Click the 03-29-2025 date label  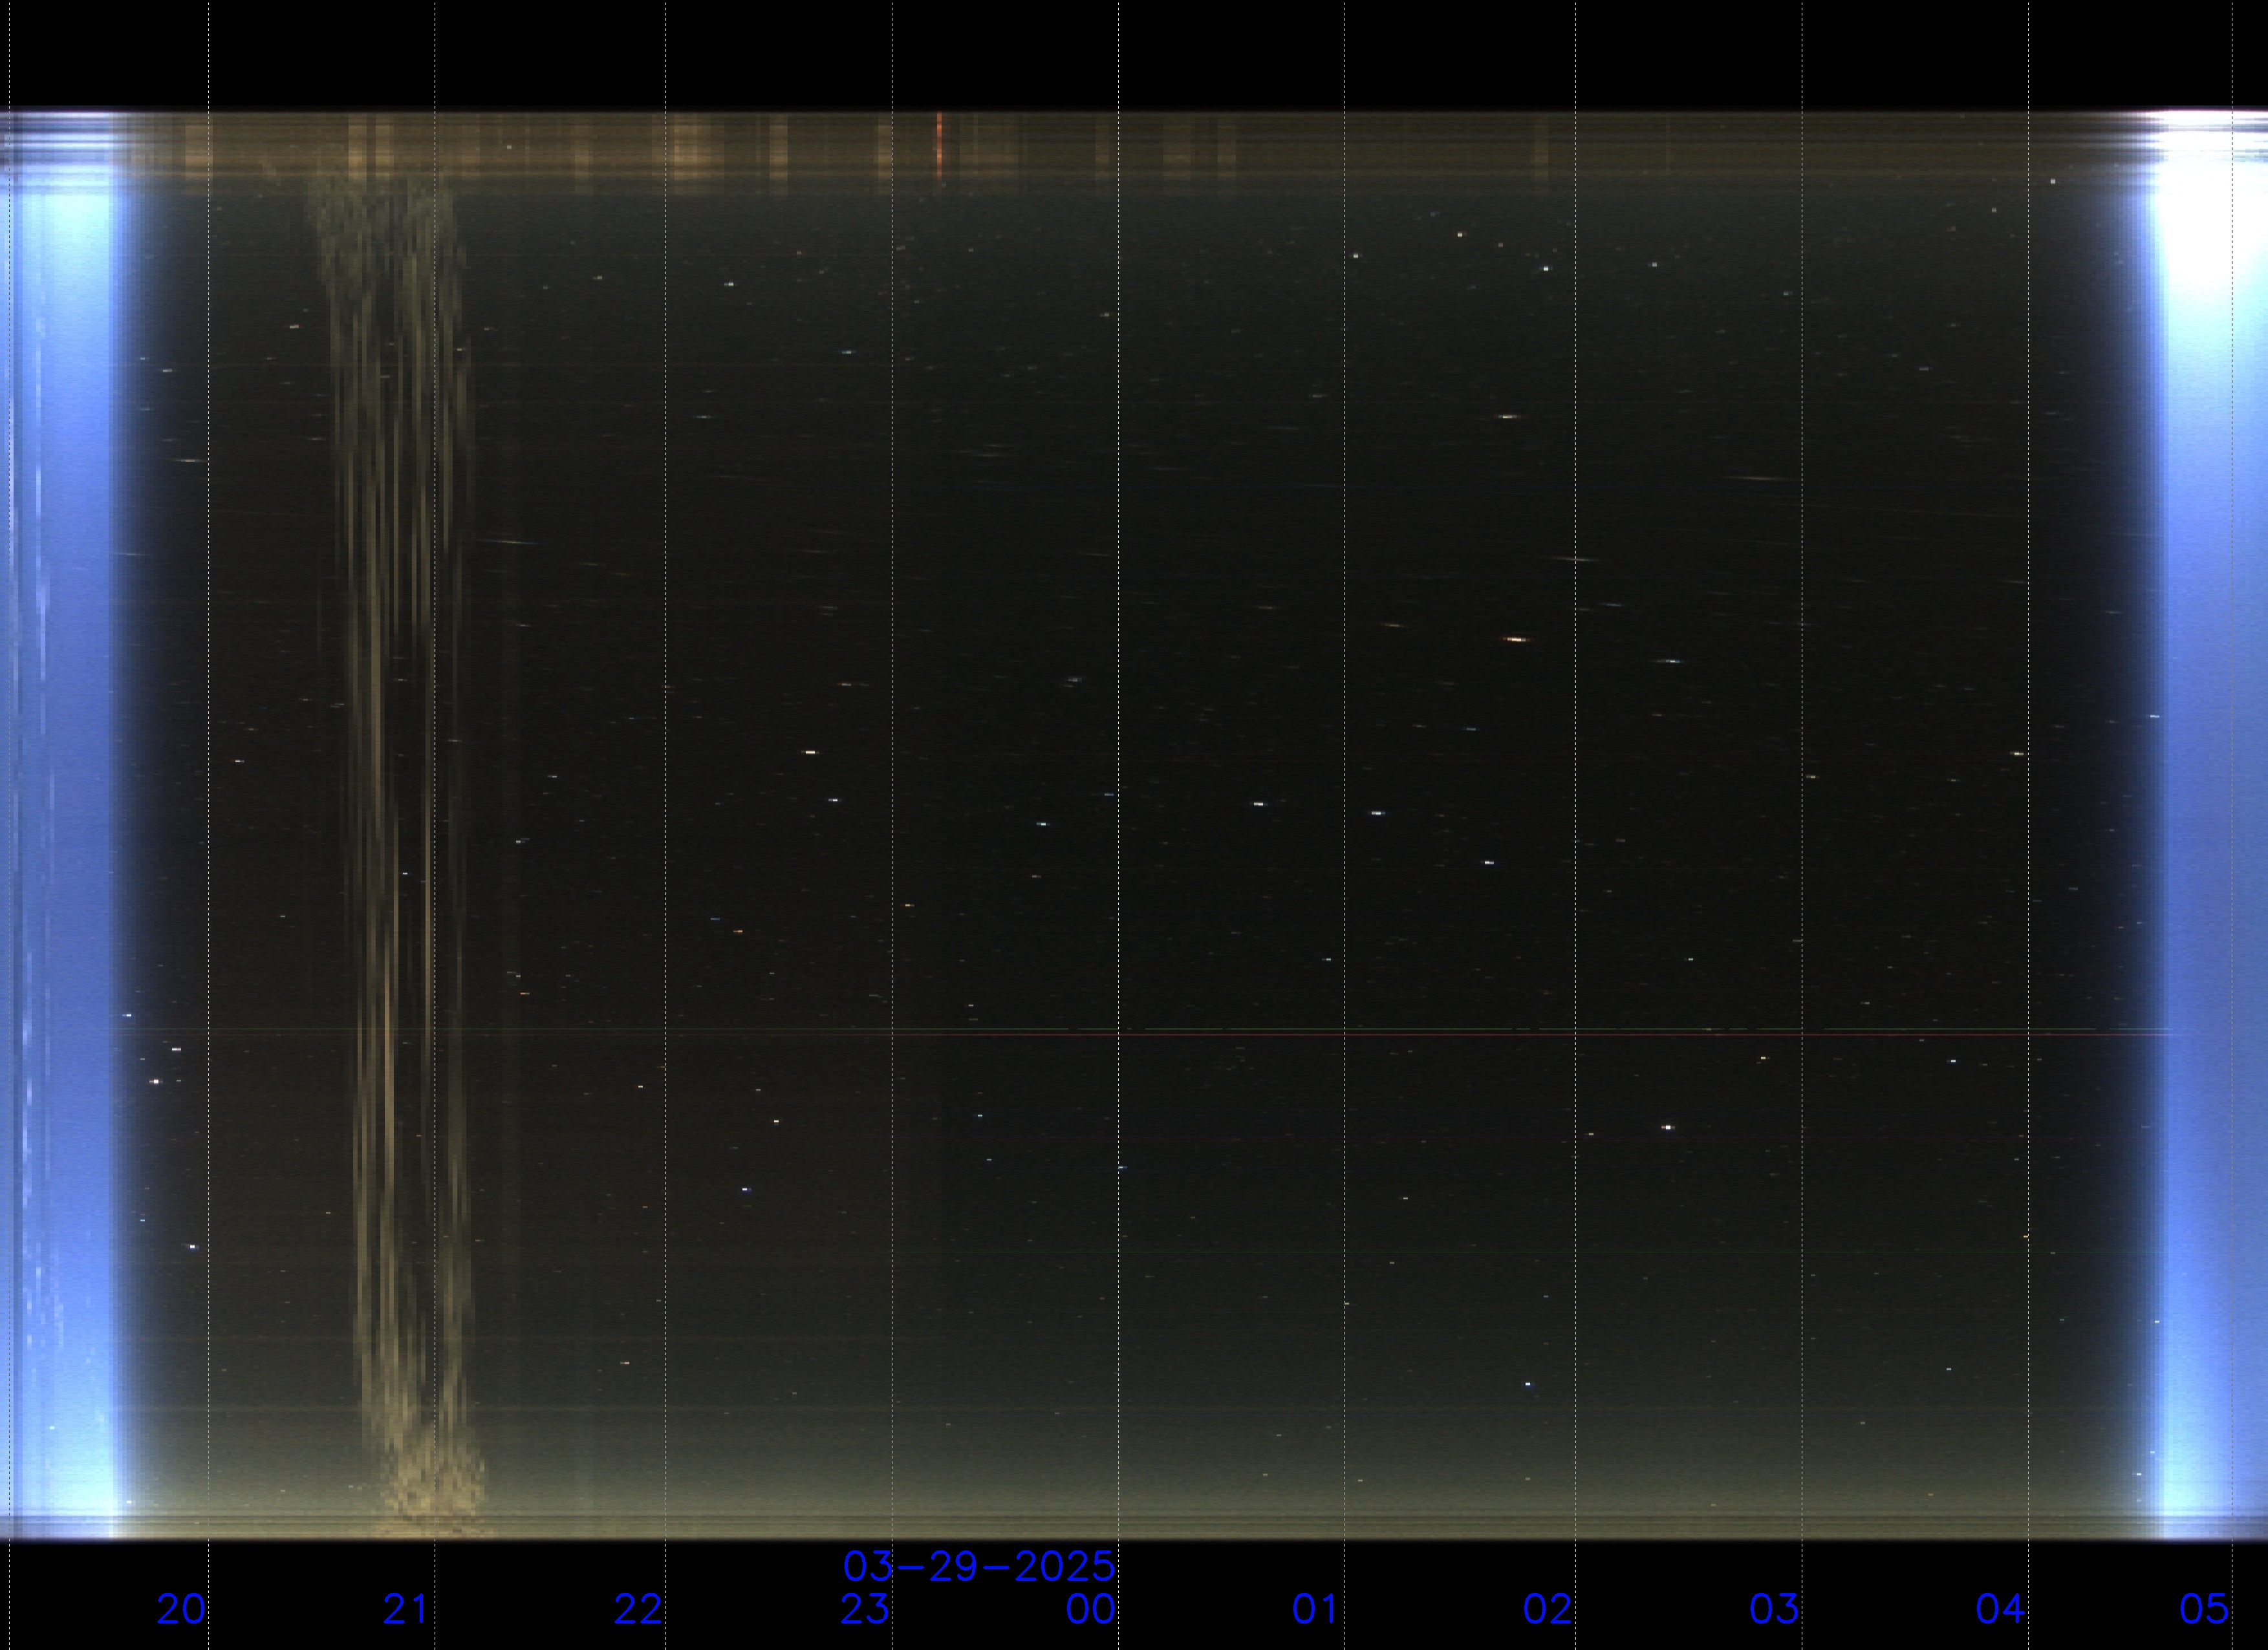point(979,1566)
